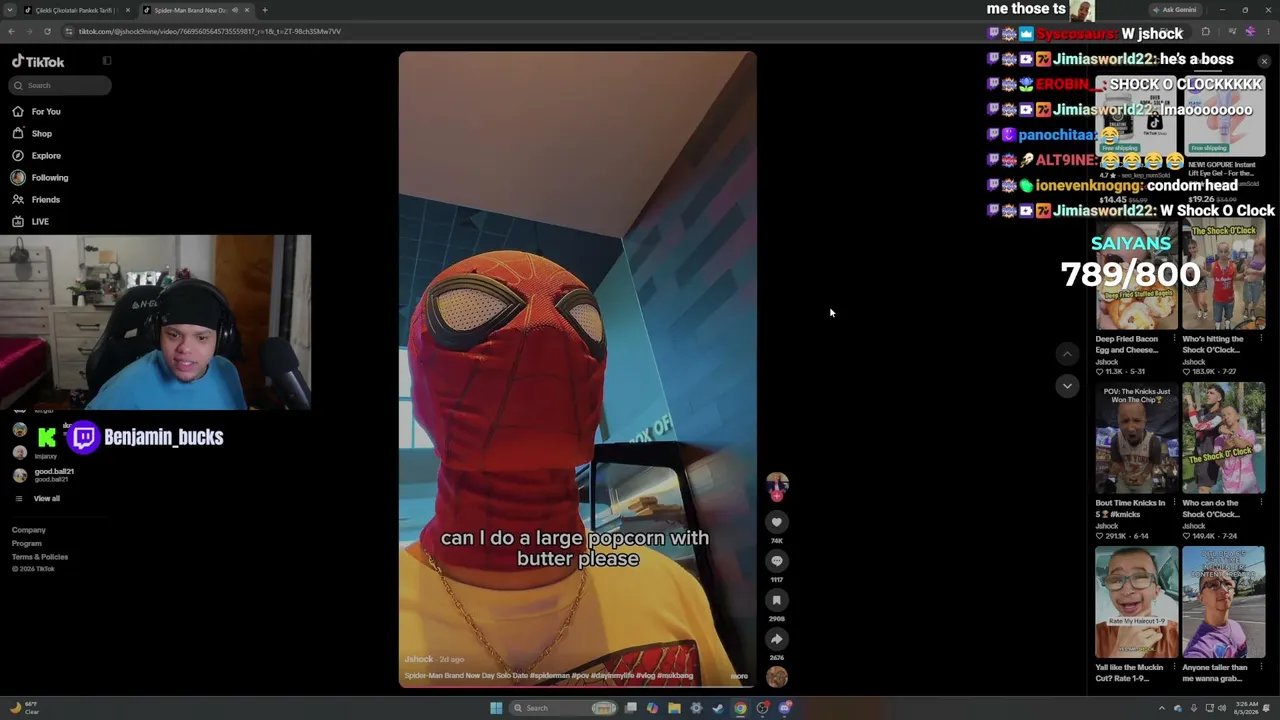Go to TikTok Shop
This screenshot has width=1280, height=720.
tap(32, 133)
